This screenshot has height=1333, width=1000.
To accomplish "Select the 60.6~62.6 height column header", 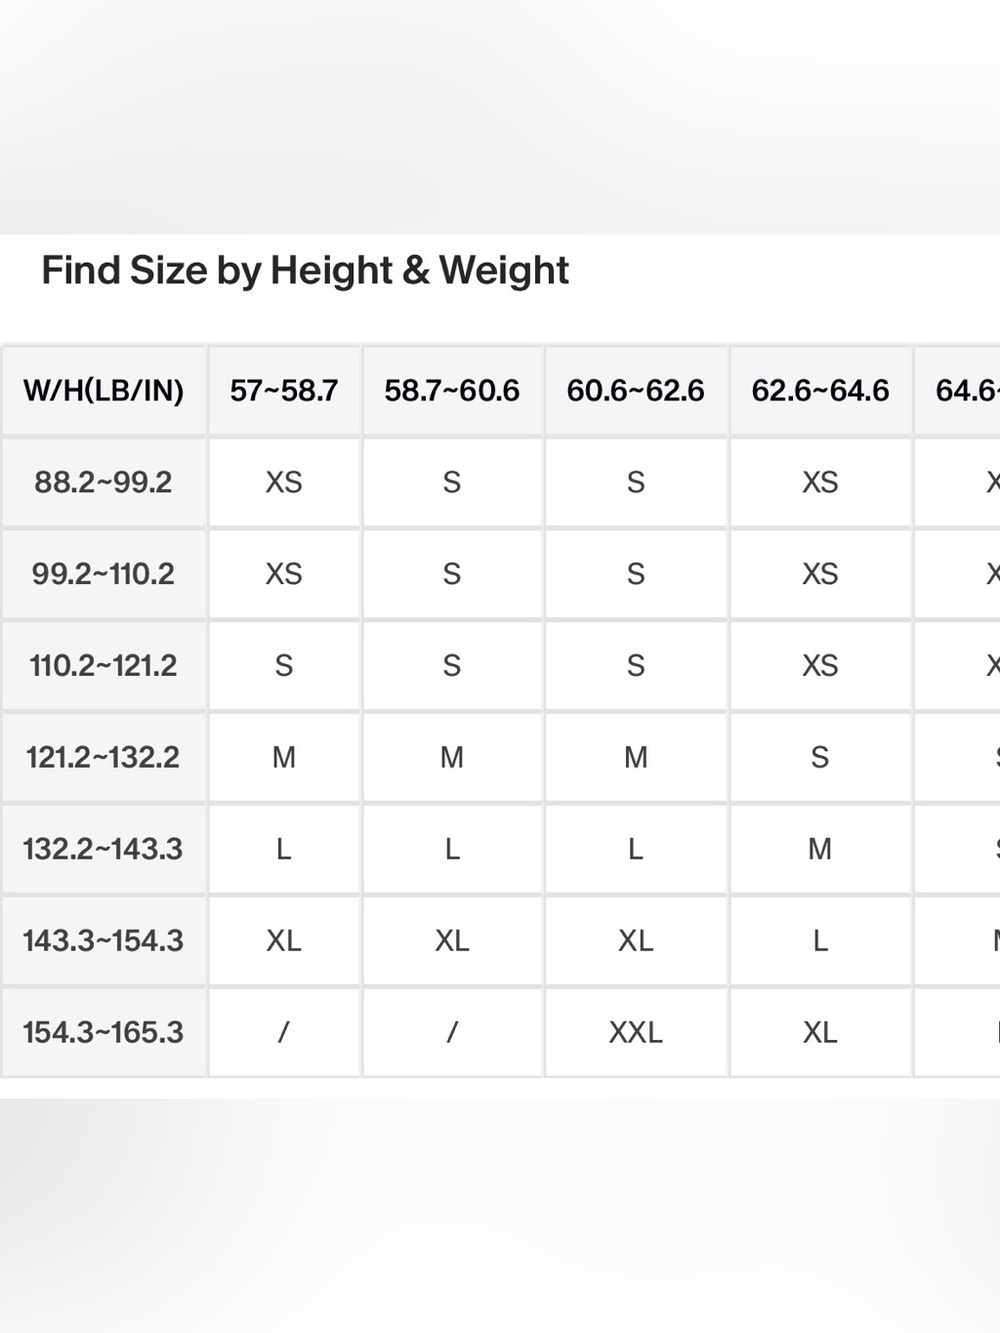I will tap(636, 390).
